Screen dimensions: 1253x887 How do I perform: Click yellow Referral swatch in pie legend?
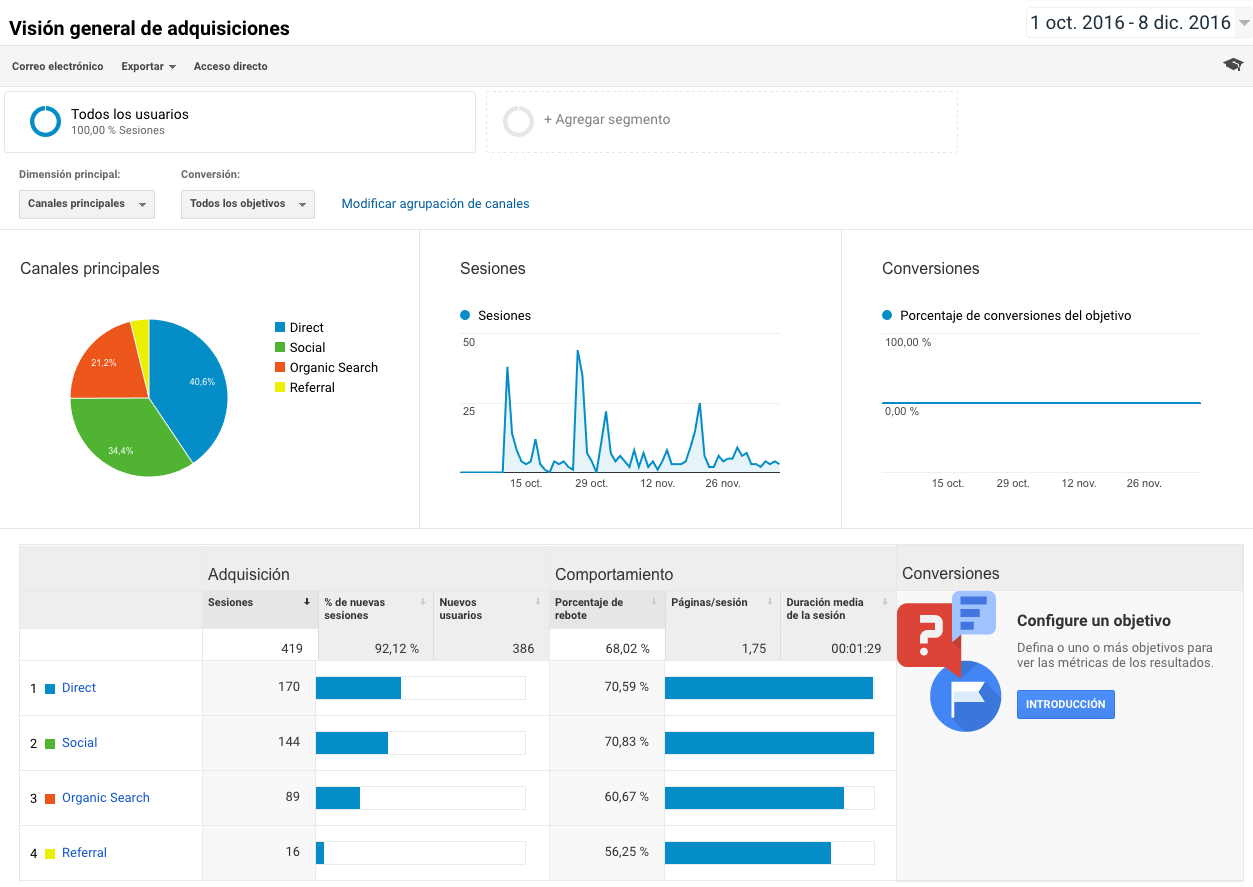pos(280,388)
